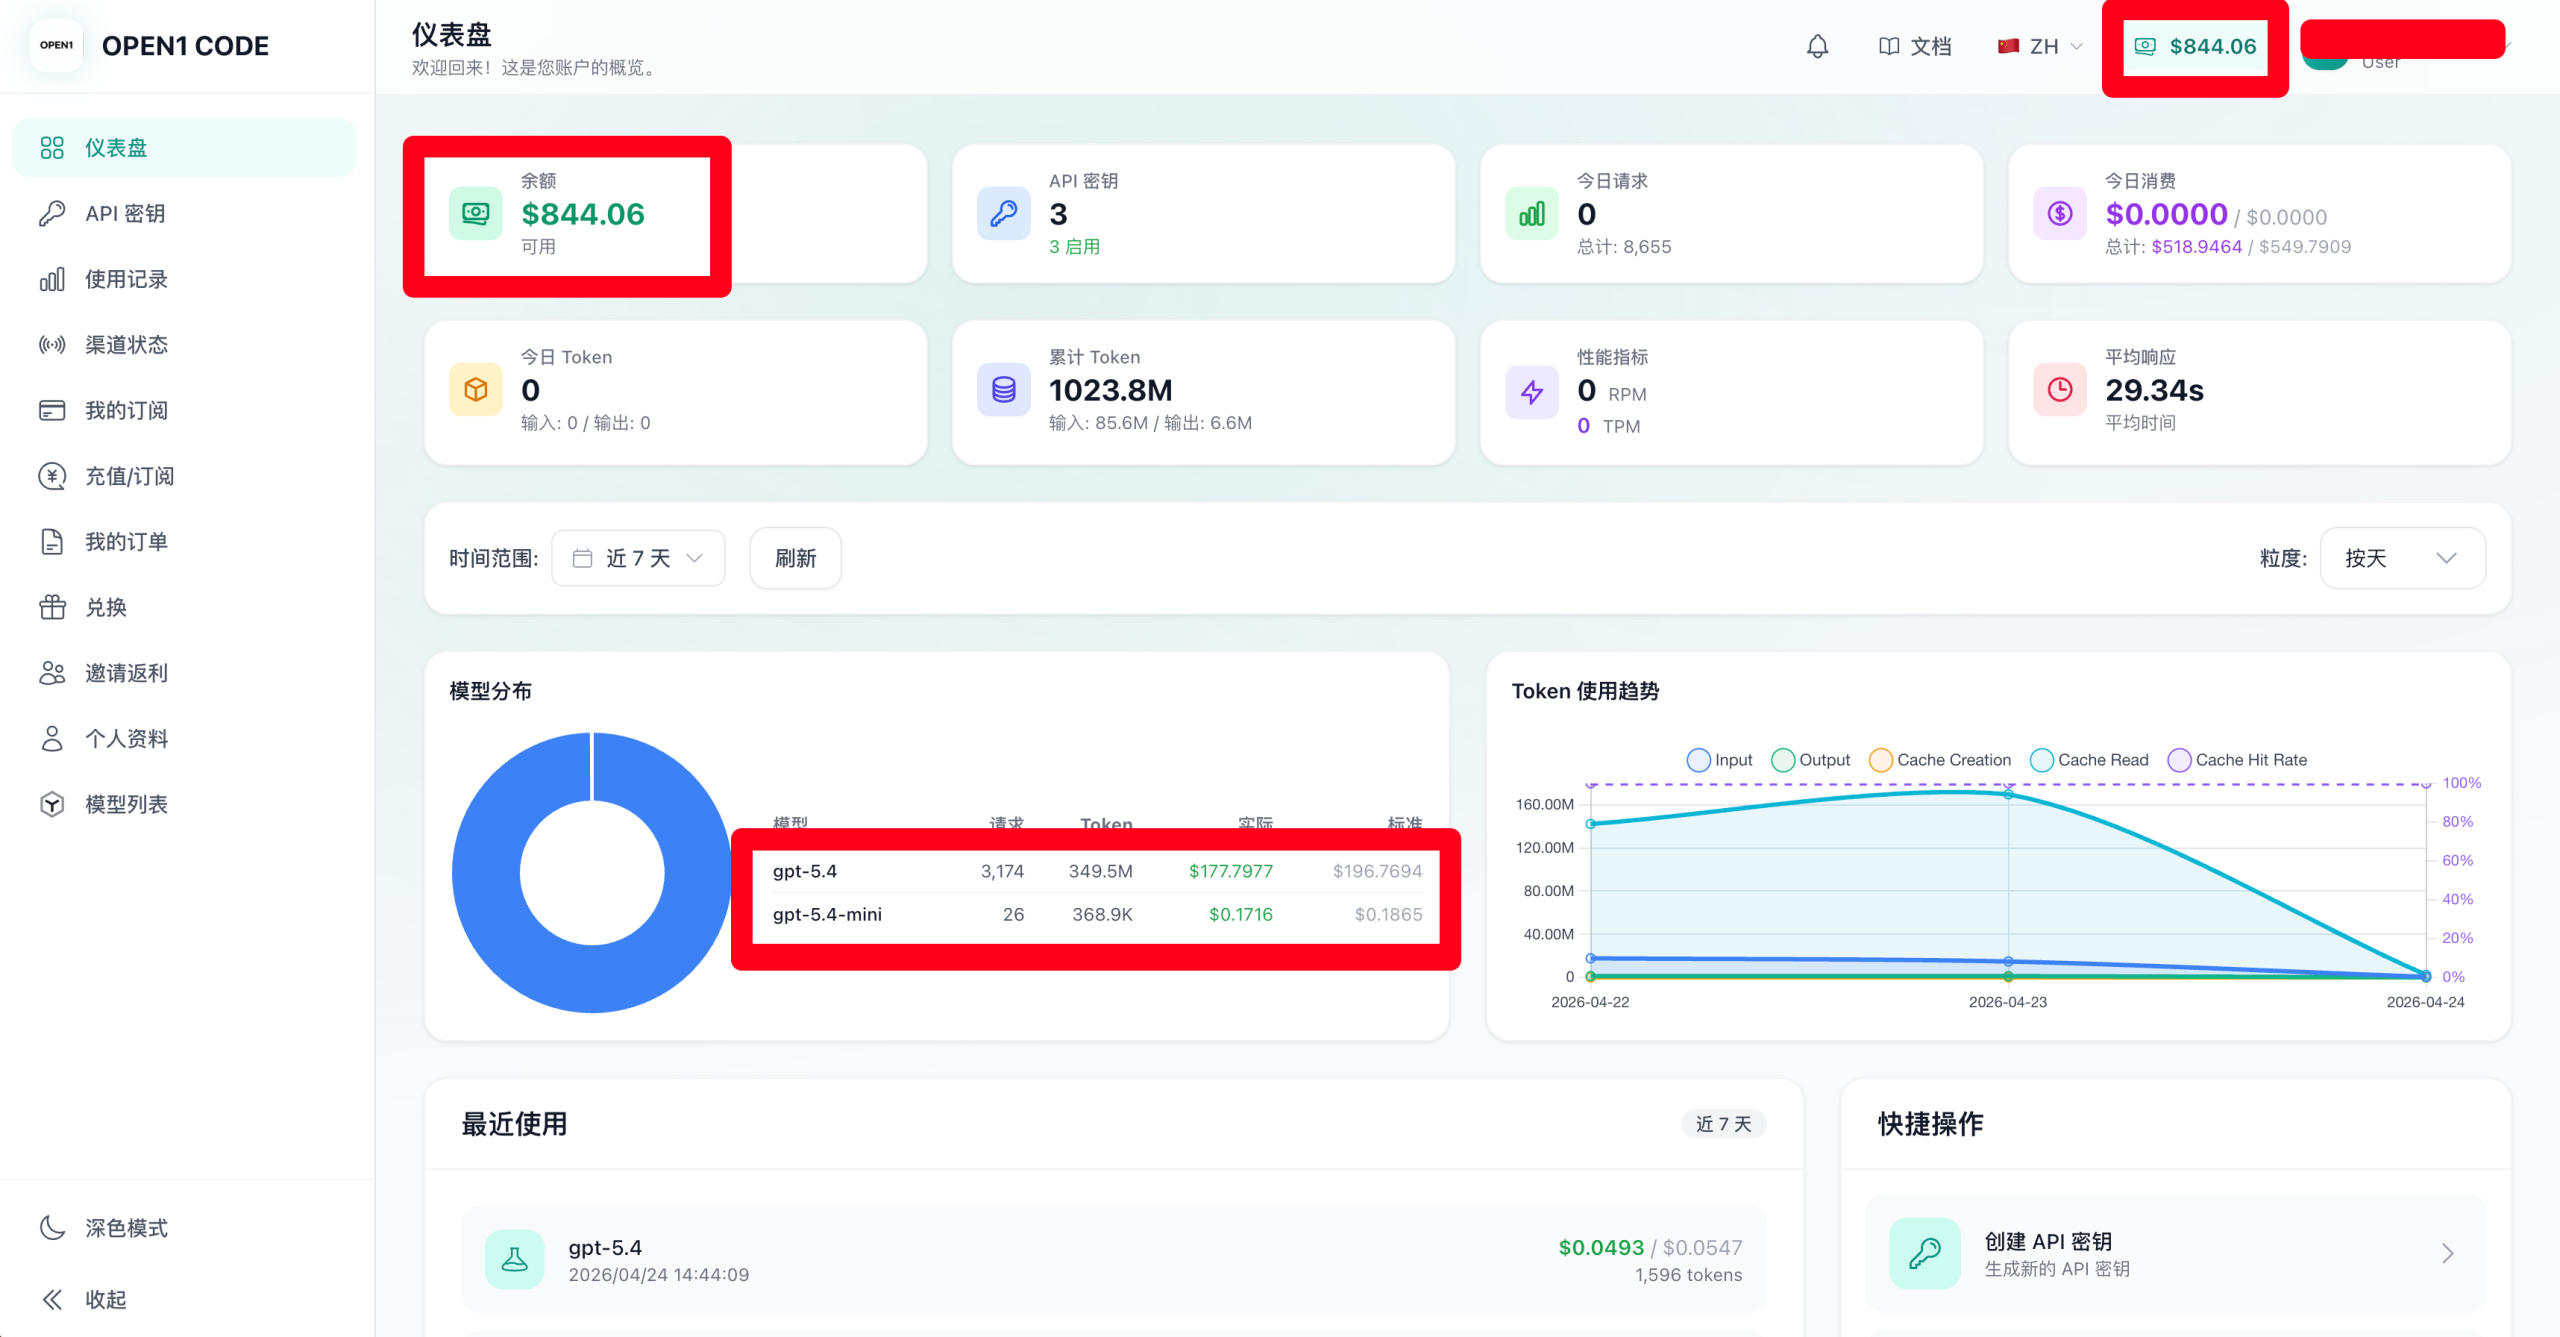Image resolution: width=2560 pixels, height=1337 pixels.
Task: Click the notification bell icon
Action: [x=1817, y=46]
